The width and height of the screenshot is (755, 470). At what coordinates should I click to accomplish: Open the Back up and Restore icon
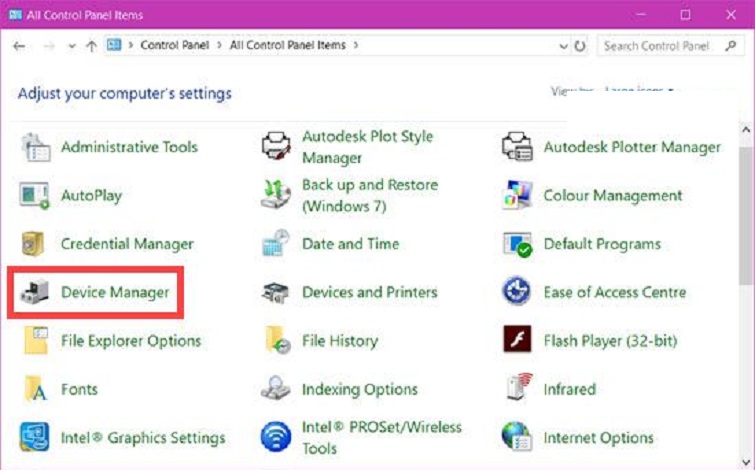point(276,195)
